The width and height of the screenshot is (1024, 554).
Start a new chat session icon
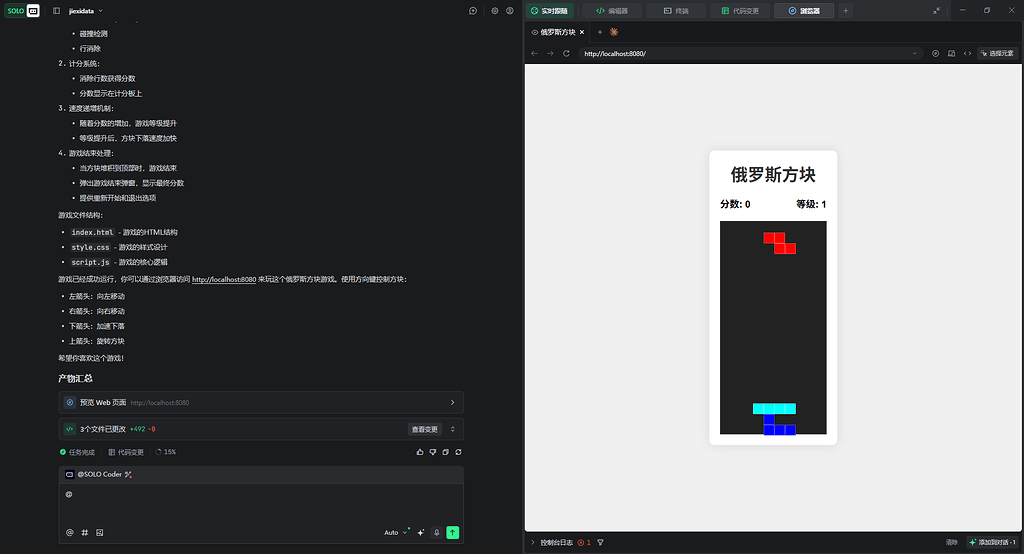click(473, 10)
